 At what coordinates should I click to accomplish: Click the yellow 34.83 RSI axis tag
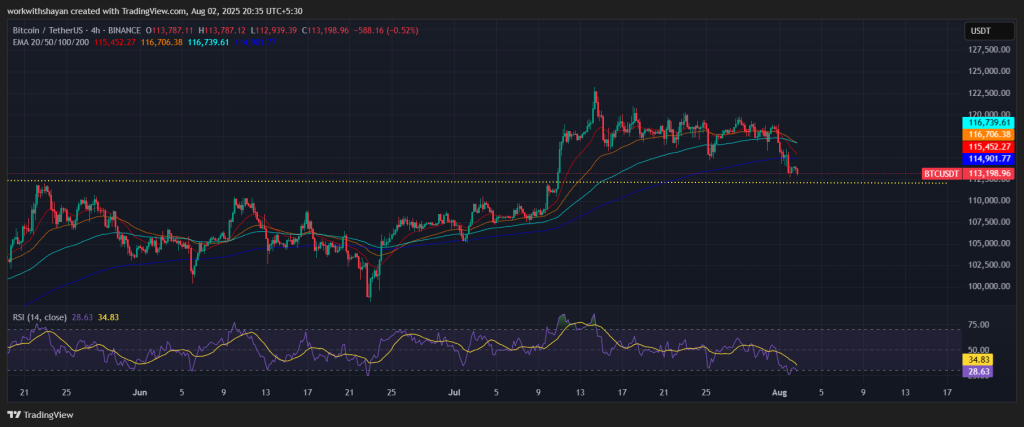point(978,360)
